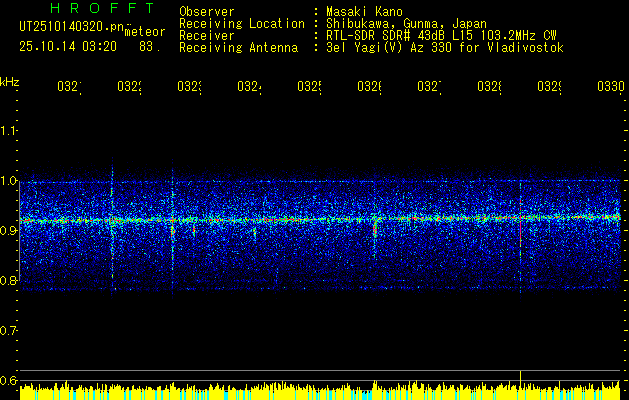Click the 0328 time marker
629x400 pixels.
[489, 87]
